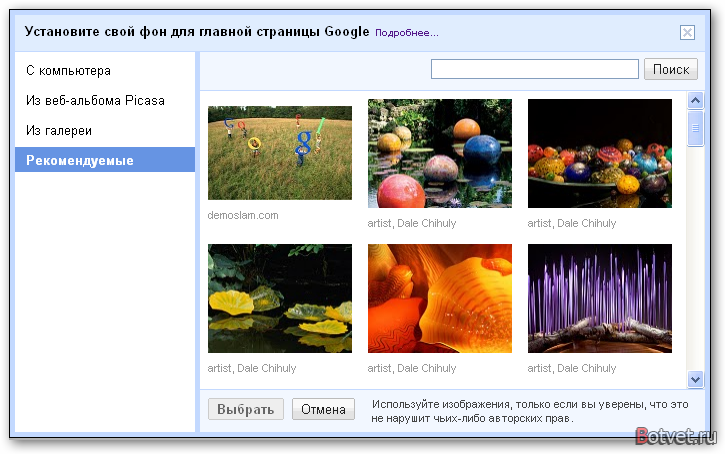This screenshot has width=725, height=454.
Task: Click the demoslam.com caption
Action: pyautogui.click(x=243, y=215)
